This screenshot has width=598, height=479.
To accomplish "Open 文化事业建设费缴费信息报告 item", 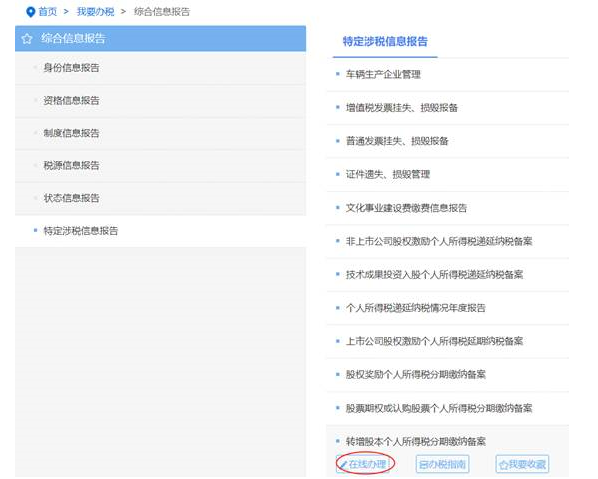I will [448, 208].
